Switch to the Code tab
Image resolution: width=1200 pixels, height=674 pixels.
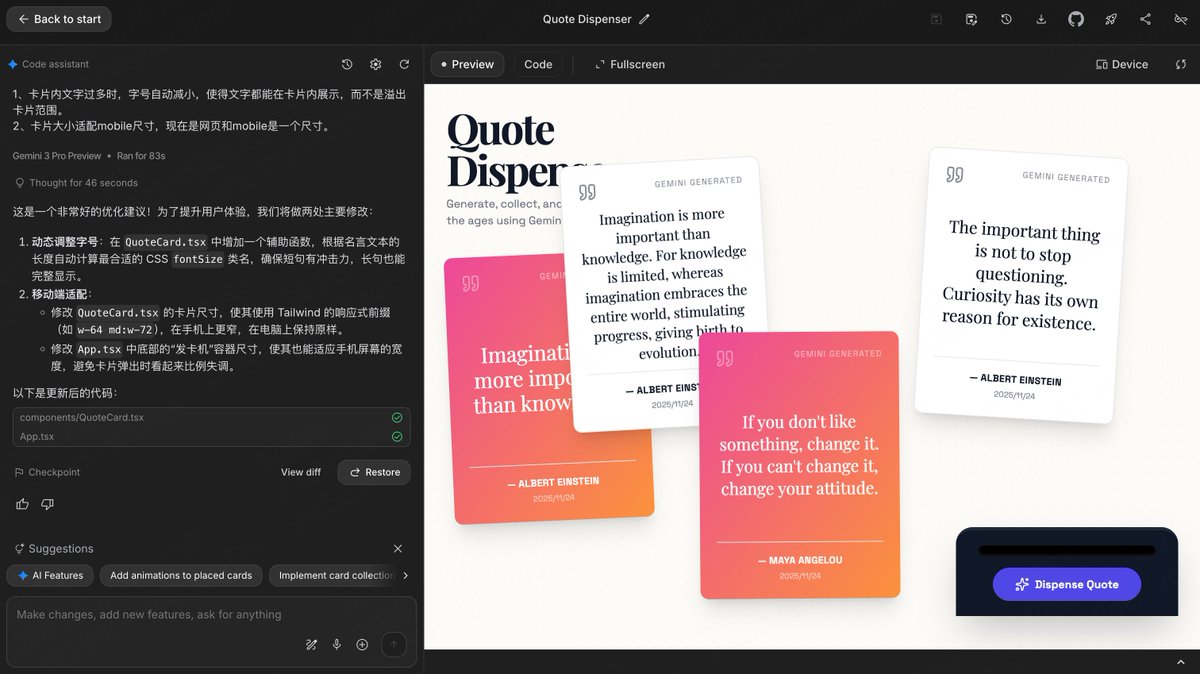(538, 64)
